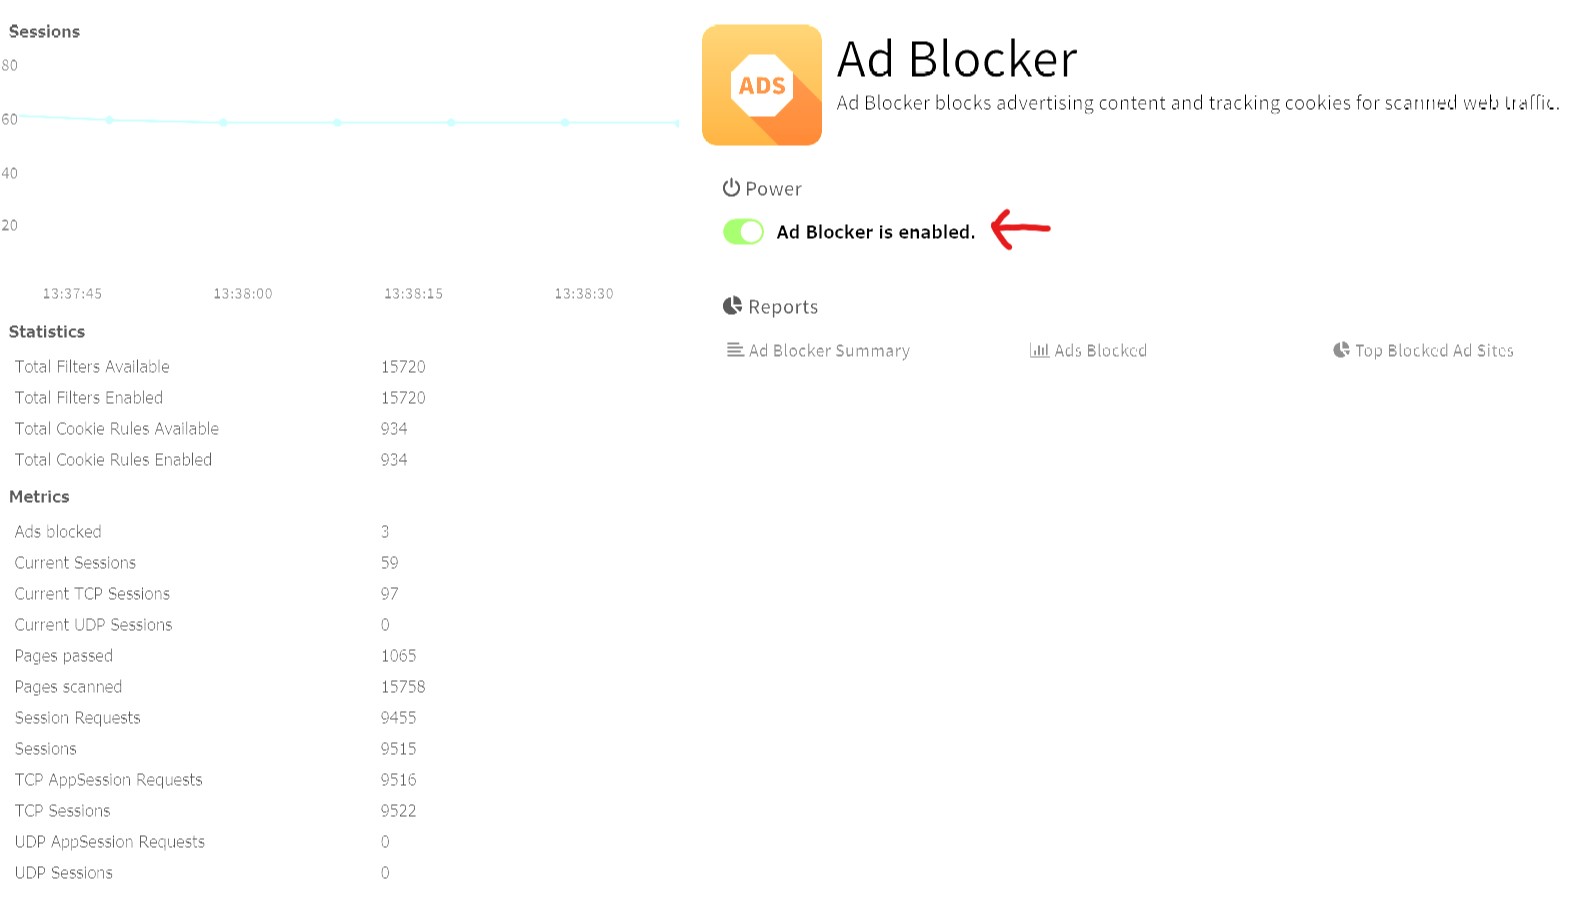Click the Total Filters Available statistic label

pos(92,367)
